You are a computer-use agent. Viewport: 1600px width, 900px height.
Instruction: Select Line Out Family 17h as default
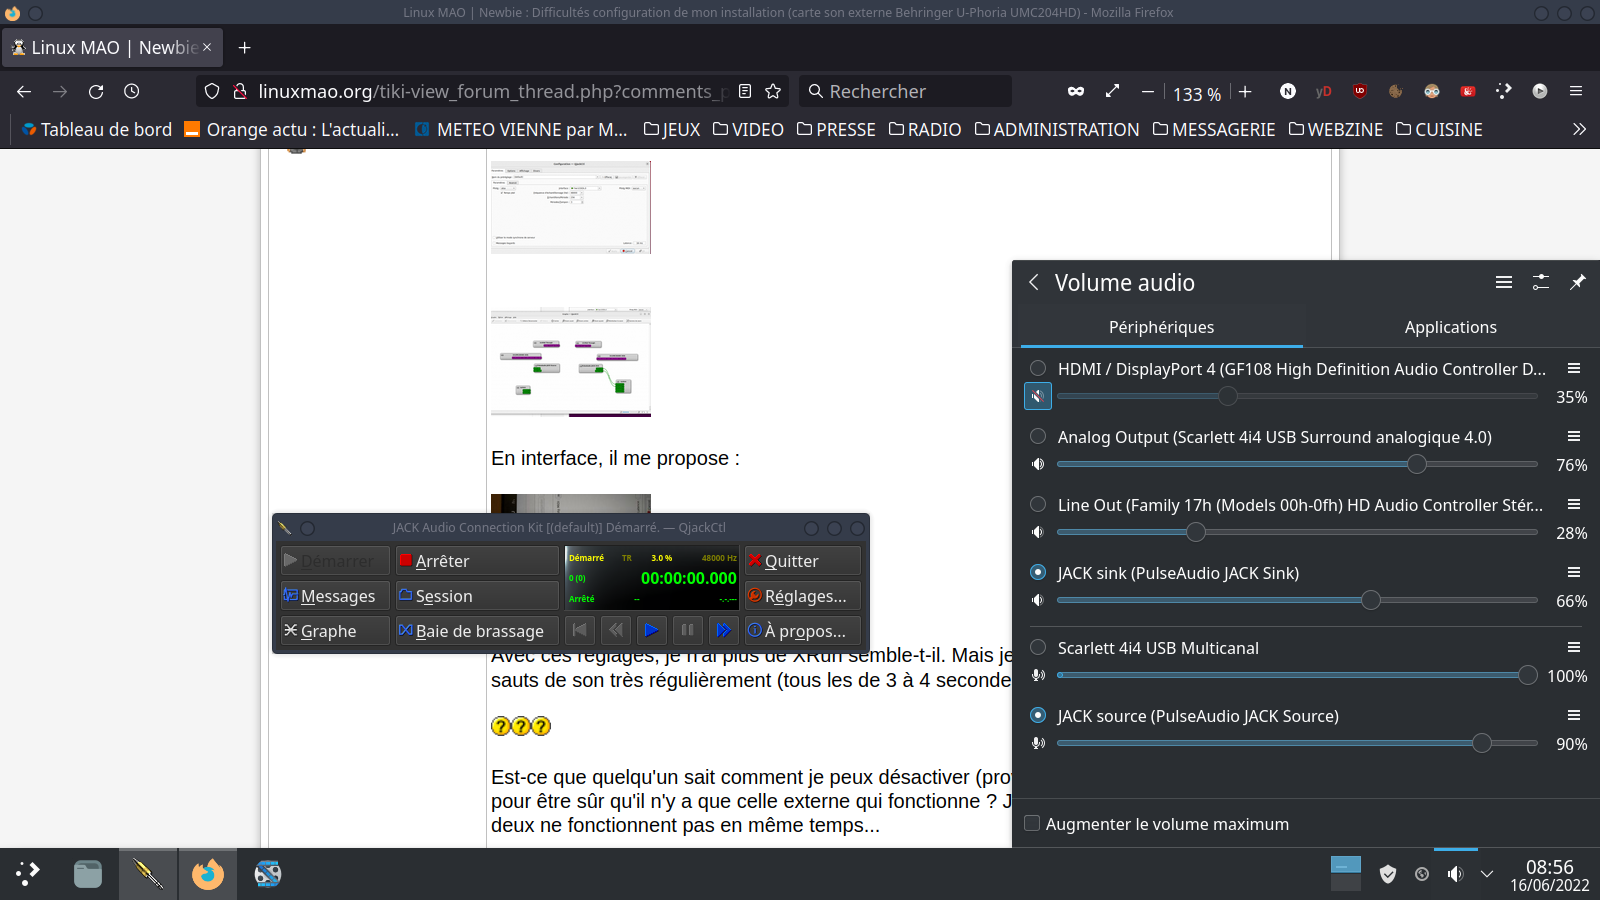(x=1038, y=504)
